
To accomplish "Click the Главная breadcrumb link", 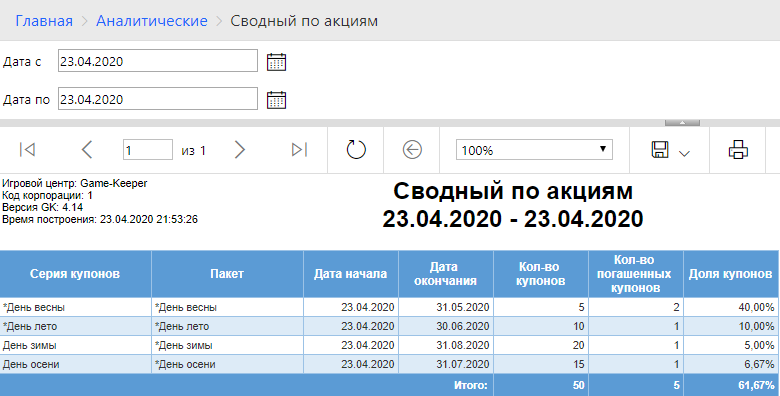I will [x=44, y=21].
